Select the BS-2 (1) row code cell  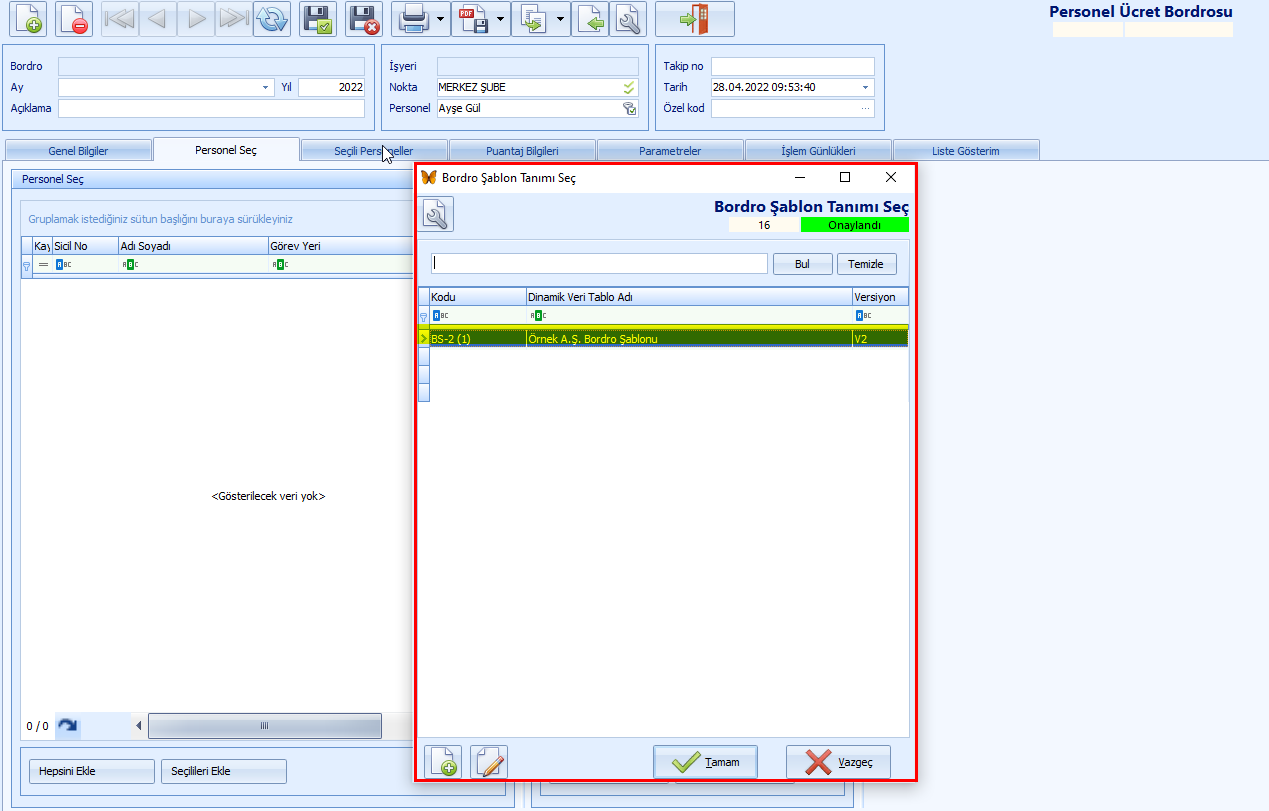(477, 339)
